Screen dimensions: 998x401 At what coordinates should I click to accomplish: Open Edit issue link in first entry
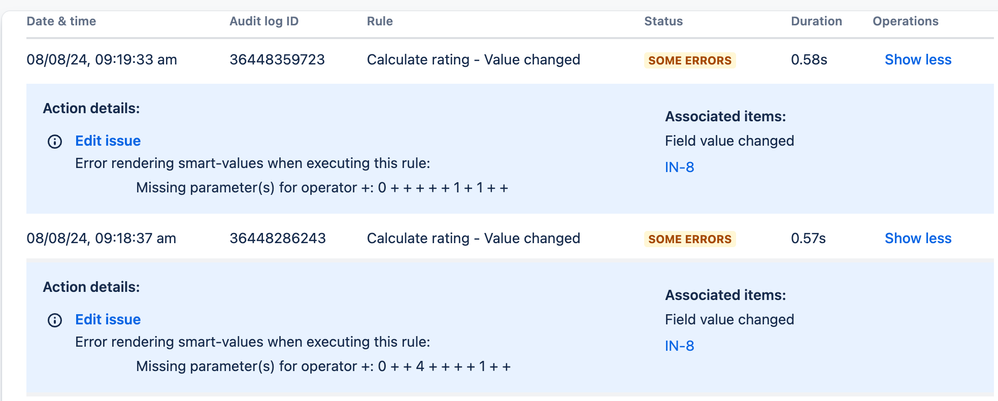pos(108,141)
